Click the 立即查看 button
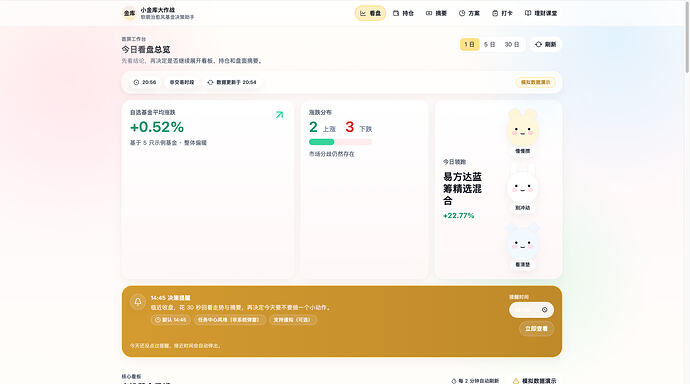This screenshot has height=384, width=690. pos(536,329)
